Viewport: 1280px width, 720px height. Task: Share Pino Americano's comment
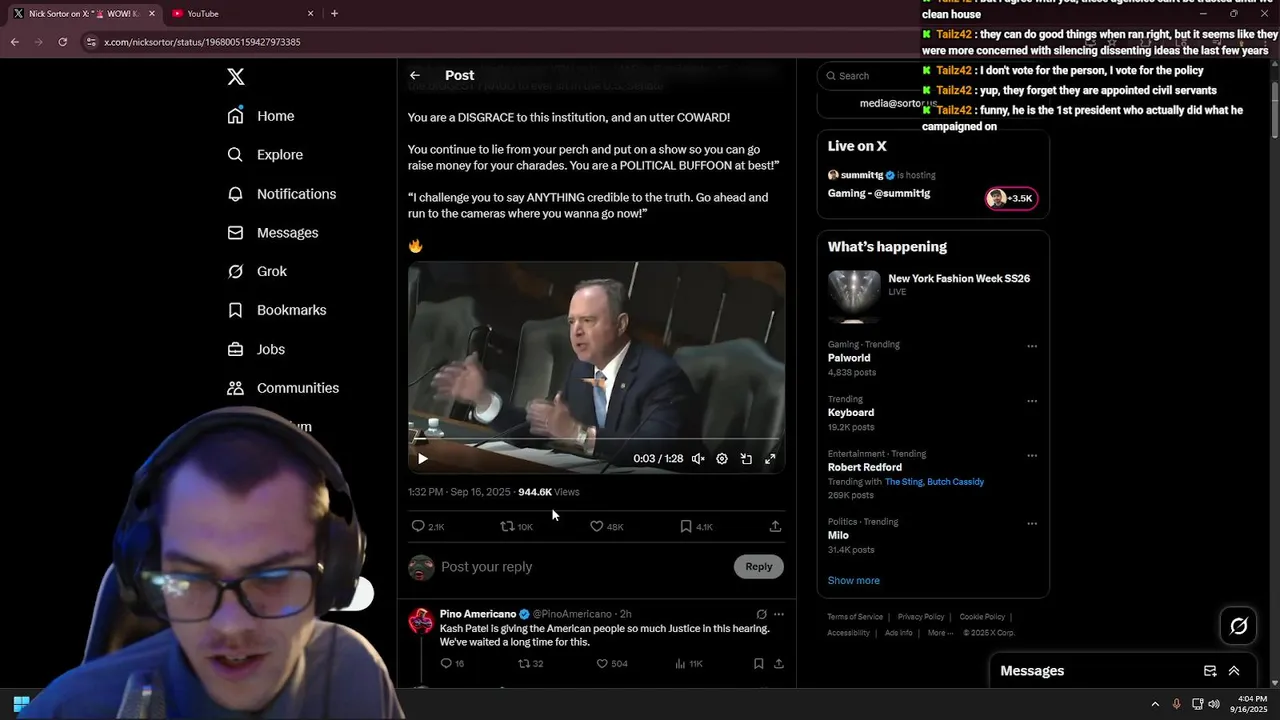(x=778, y=664)
